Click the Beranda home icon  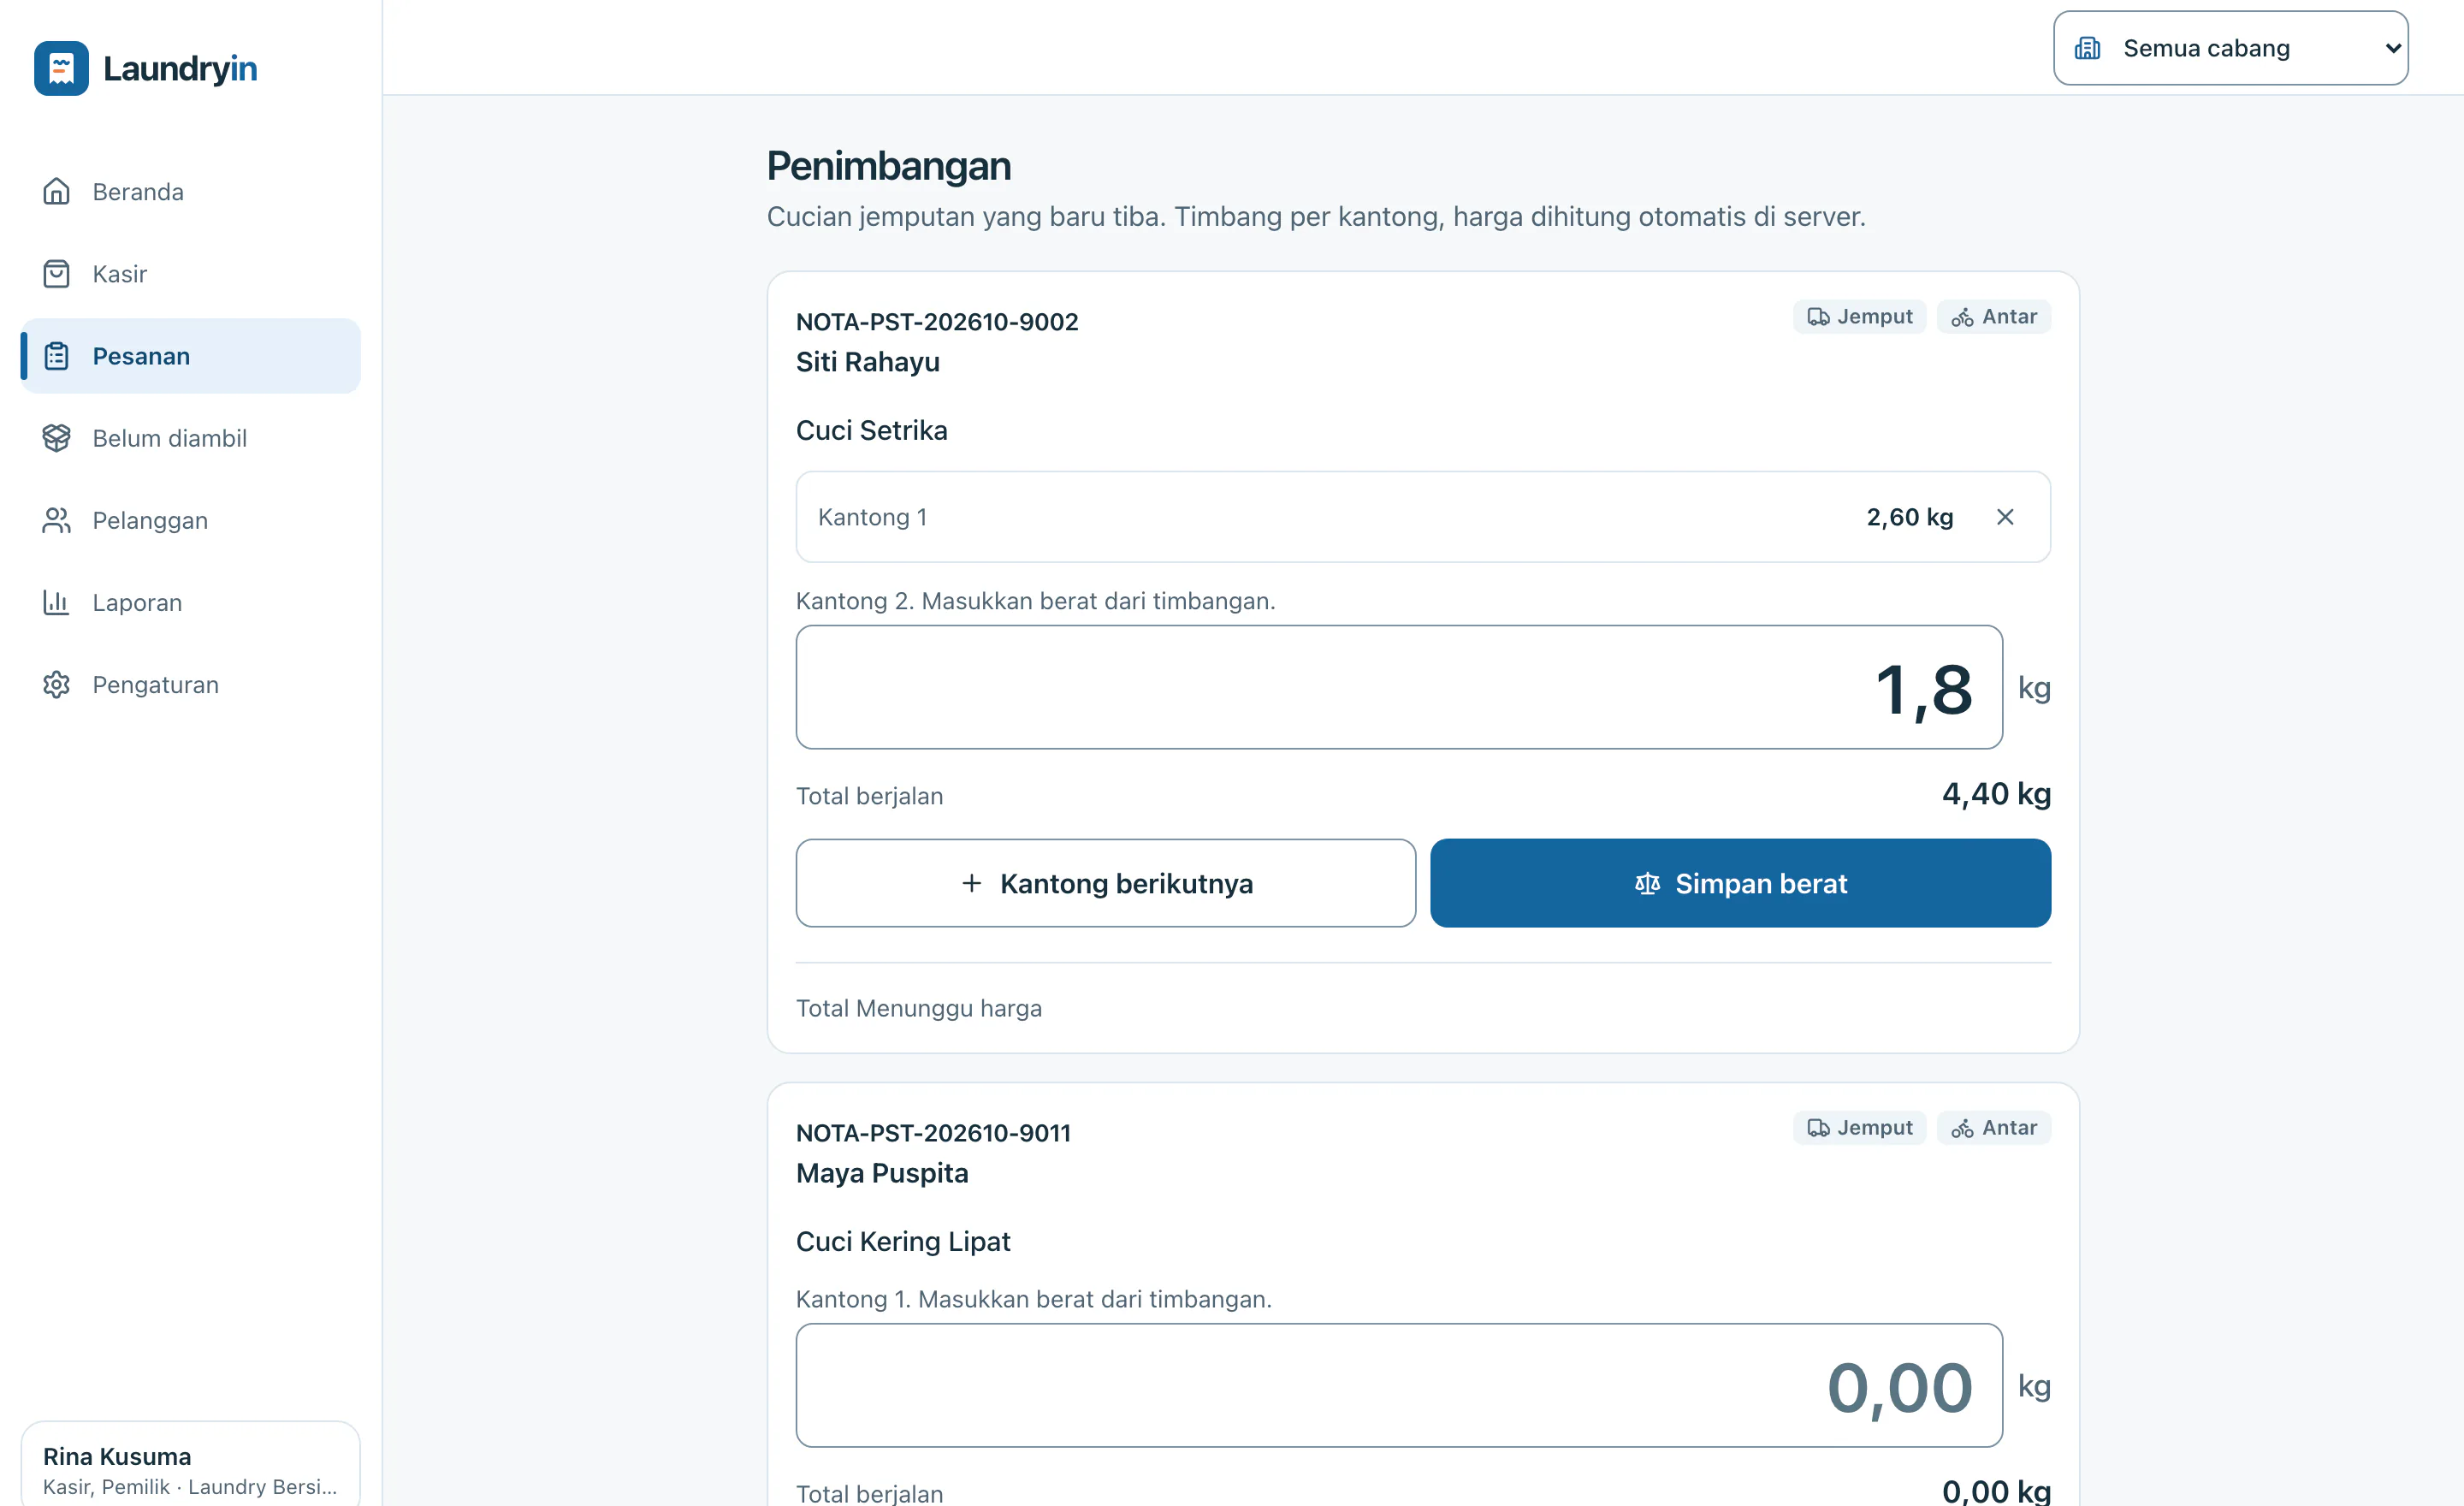point(56,191)
